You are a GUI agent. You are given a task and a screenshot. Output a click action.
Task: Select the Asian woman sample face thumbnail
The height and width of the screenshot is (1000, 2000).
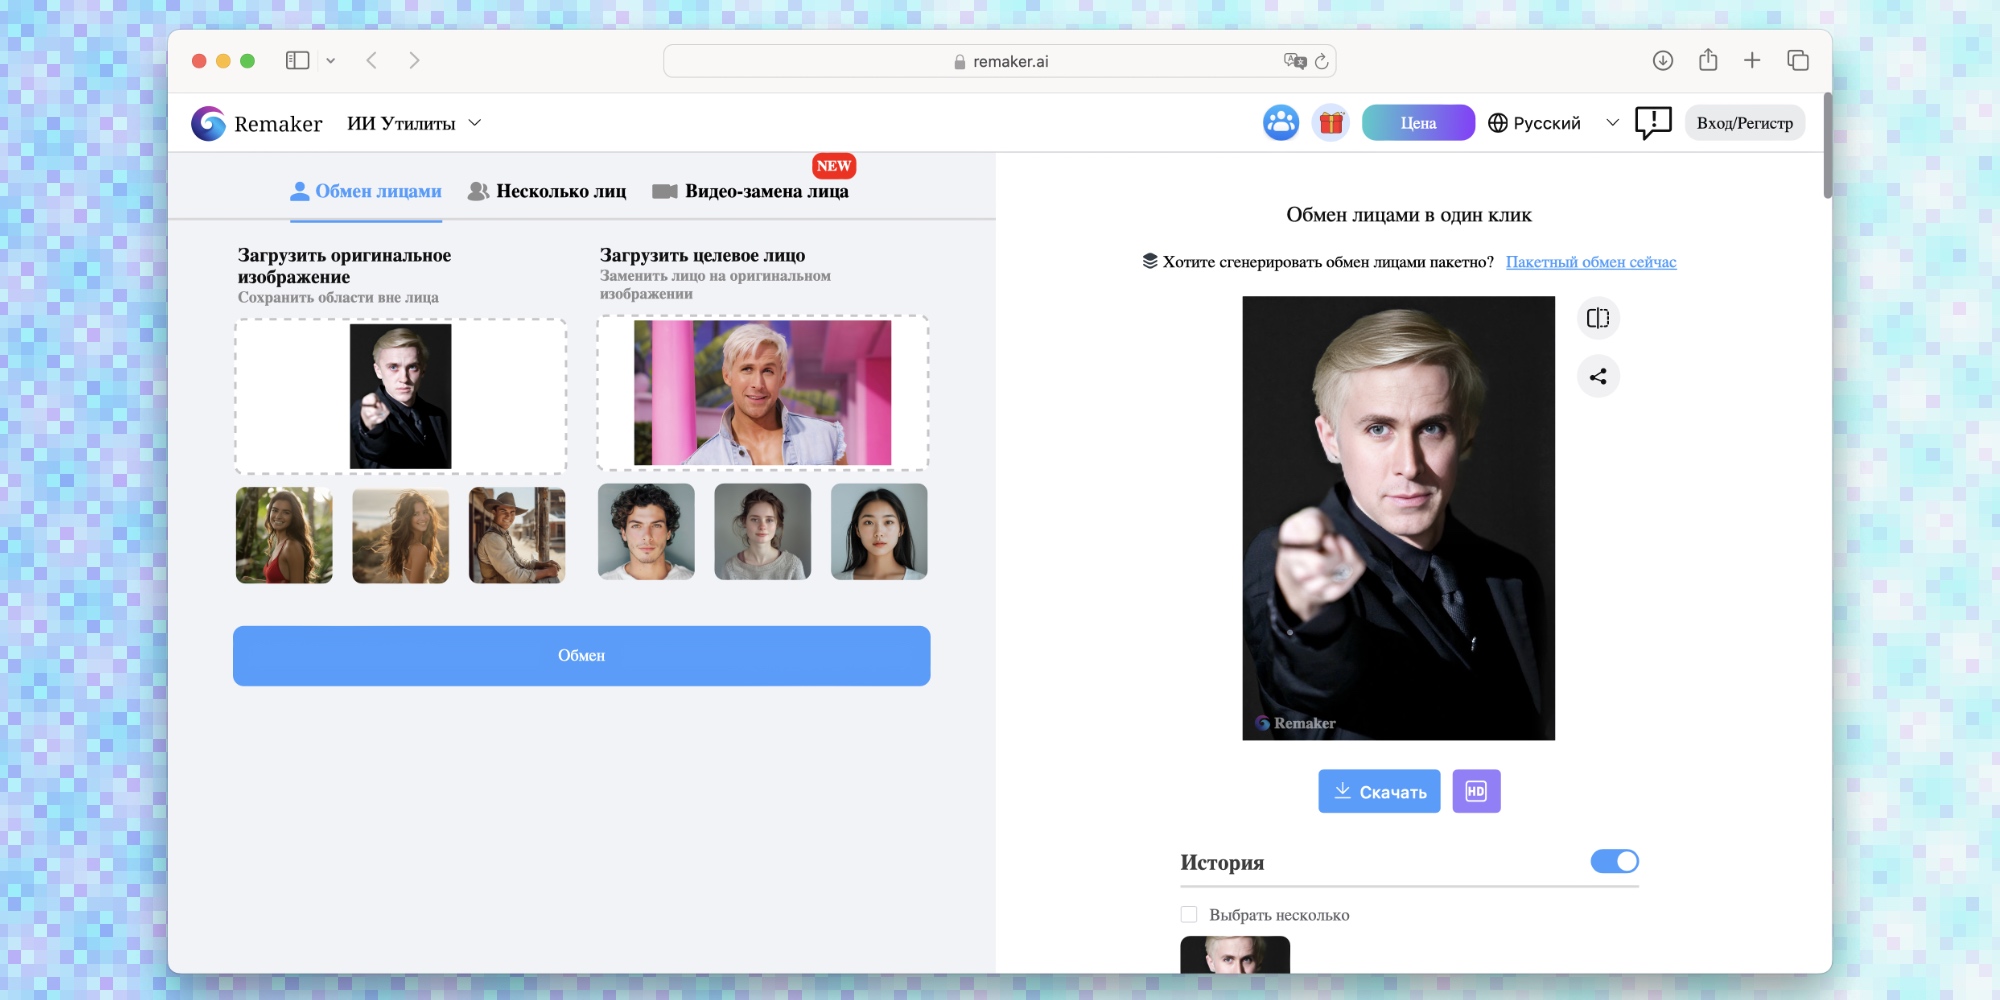878,532
